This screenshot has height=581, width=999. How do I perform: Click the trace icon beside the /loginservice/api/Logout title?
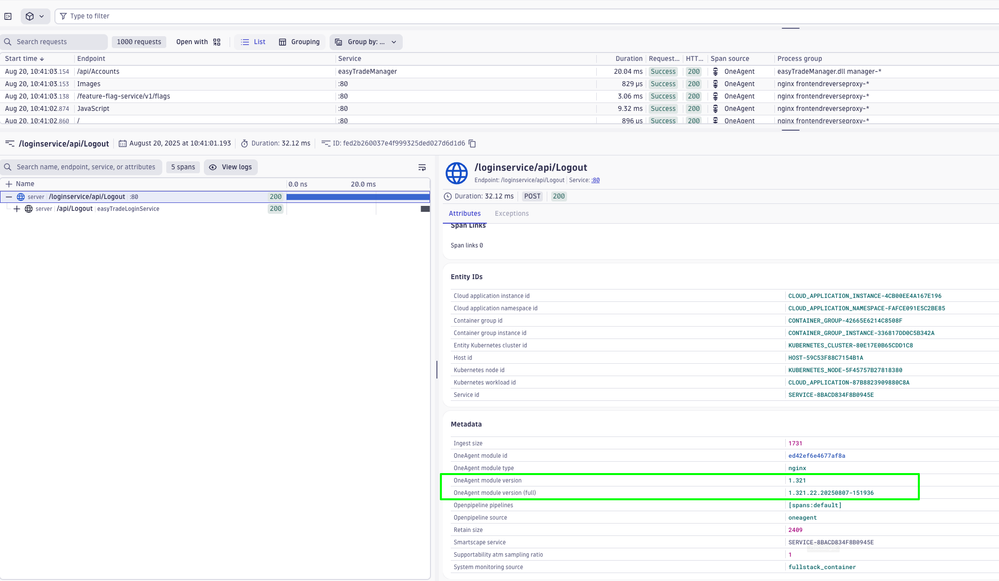coord(10,143)
